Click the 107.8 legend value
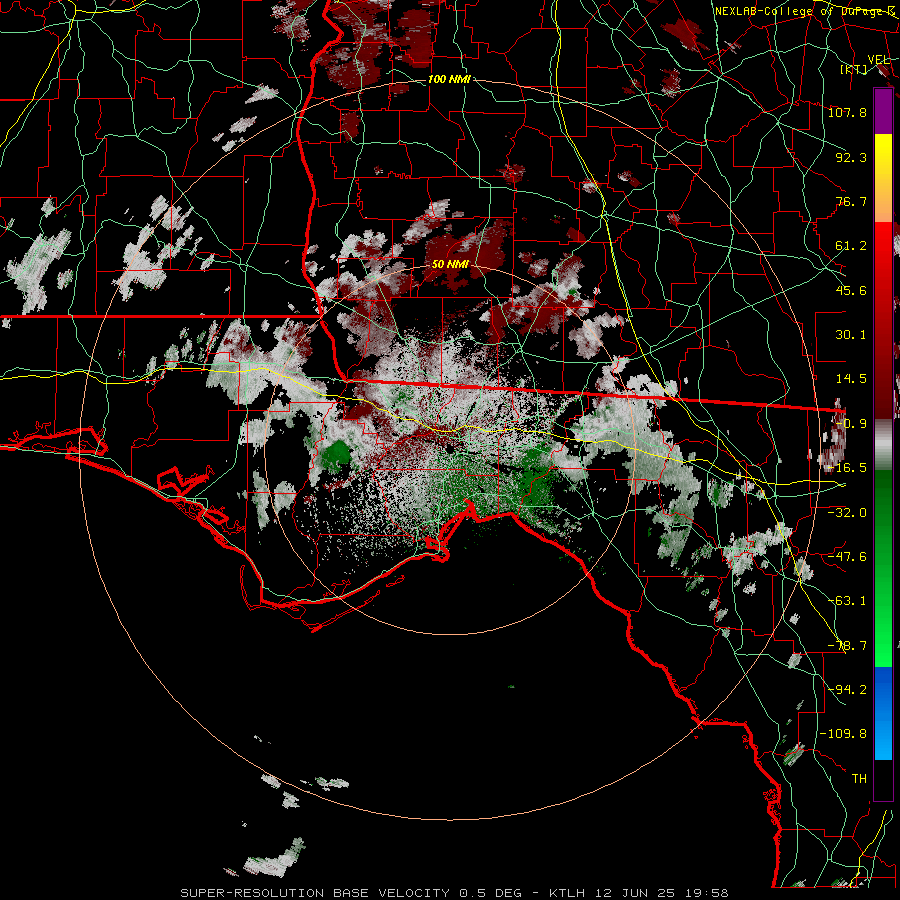Image resolution: width=900 pixels, height=900 pixels. point(847,112)
